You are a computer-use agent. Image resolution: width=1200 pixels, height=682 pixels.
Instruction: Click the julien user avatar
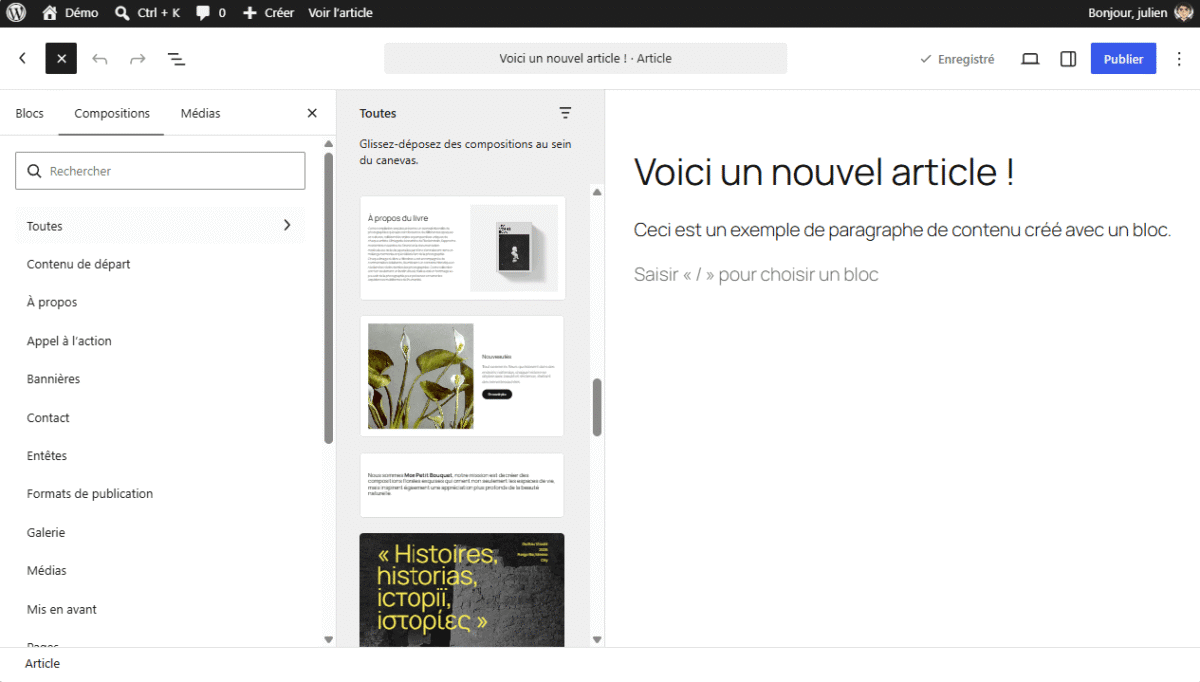[x=1183, y=13]
